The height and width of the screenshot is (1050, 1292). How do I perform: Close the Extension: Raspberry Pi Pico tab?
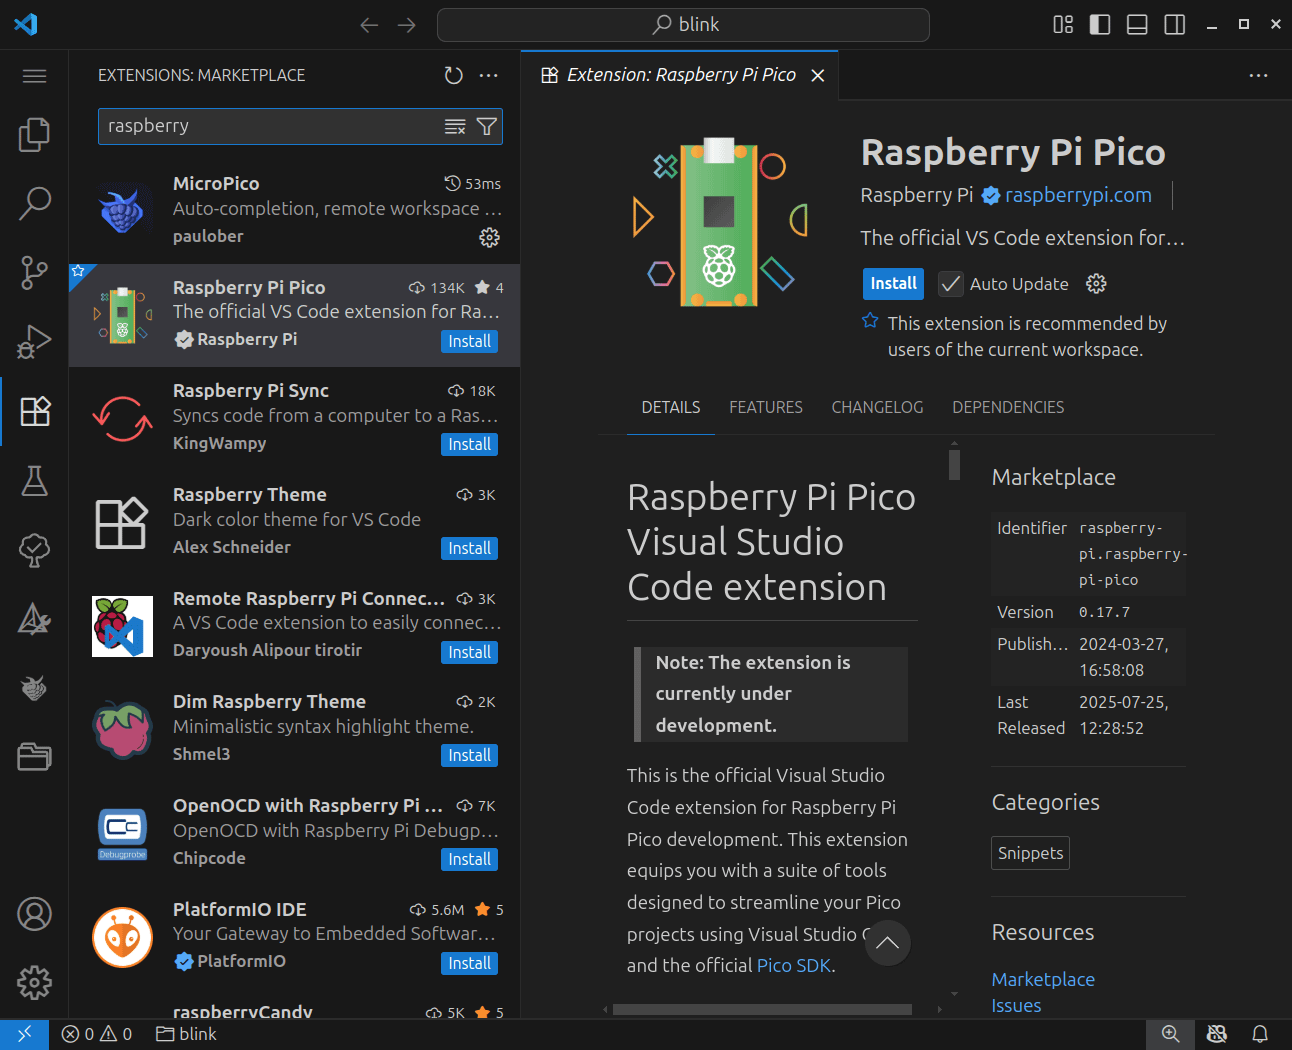(x=818, y=76)
